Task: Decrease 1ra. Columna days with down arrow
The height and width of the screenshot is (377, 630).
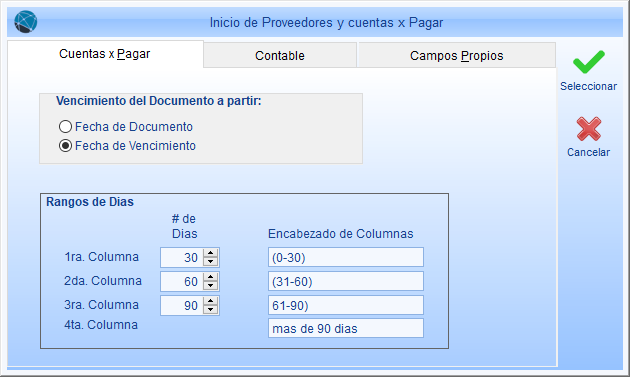Action: 211,262
